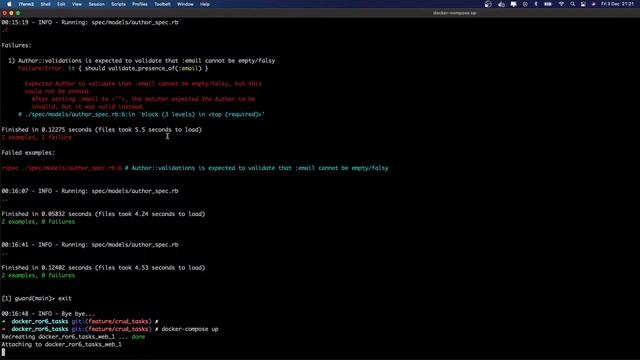Click 'Finished in 0.12275 seconds' line
This screenshot has height=360, width=640.
coord(102,129)
